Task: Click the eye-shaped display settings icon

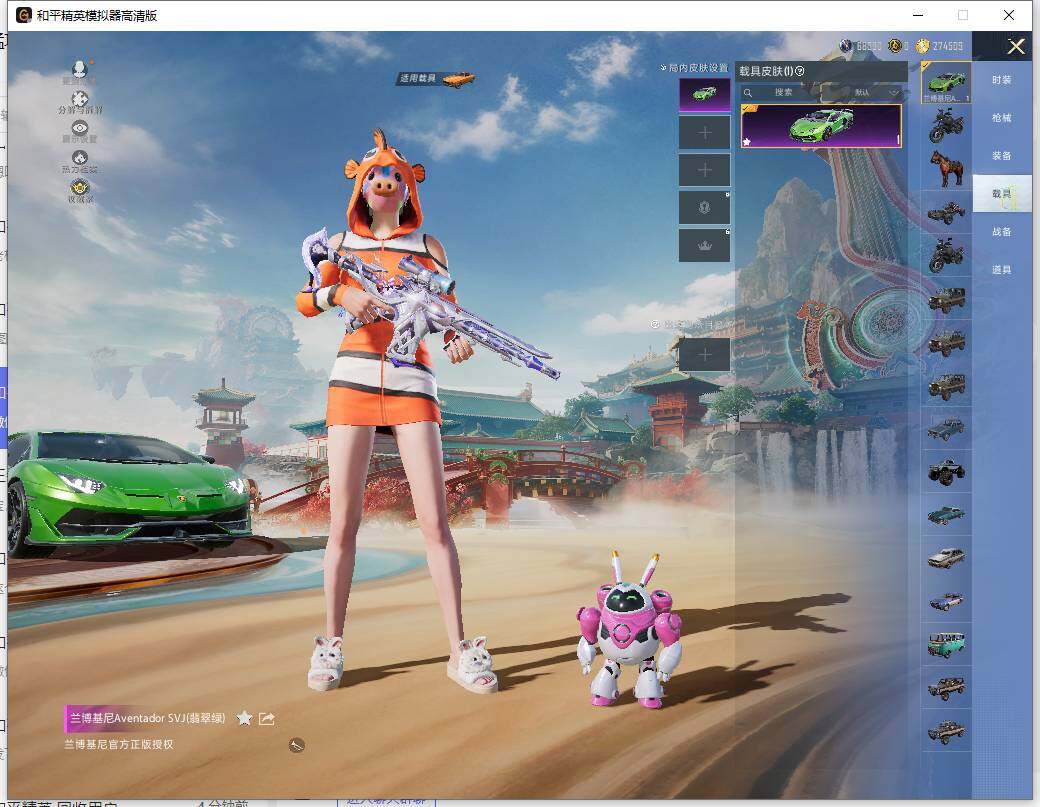Action: click(x=80, y=129)
